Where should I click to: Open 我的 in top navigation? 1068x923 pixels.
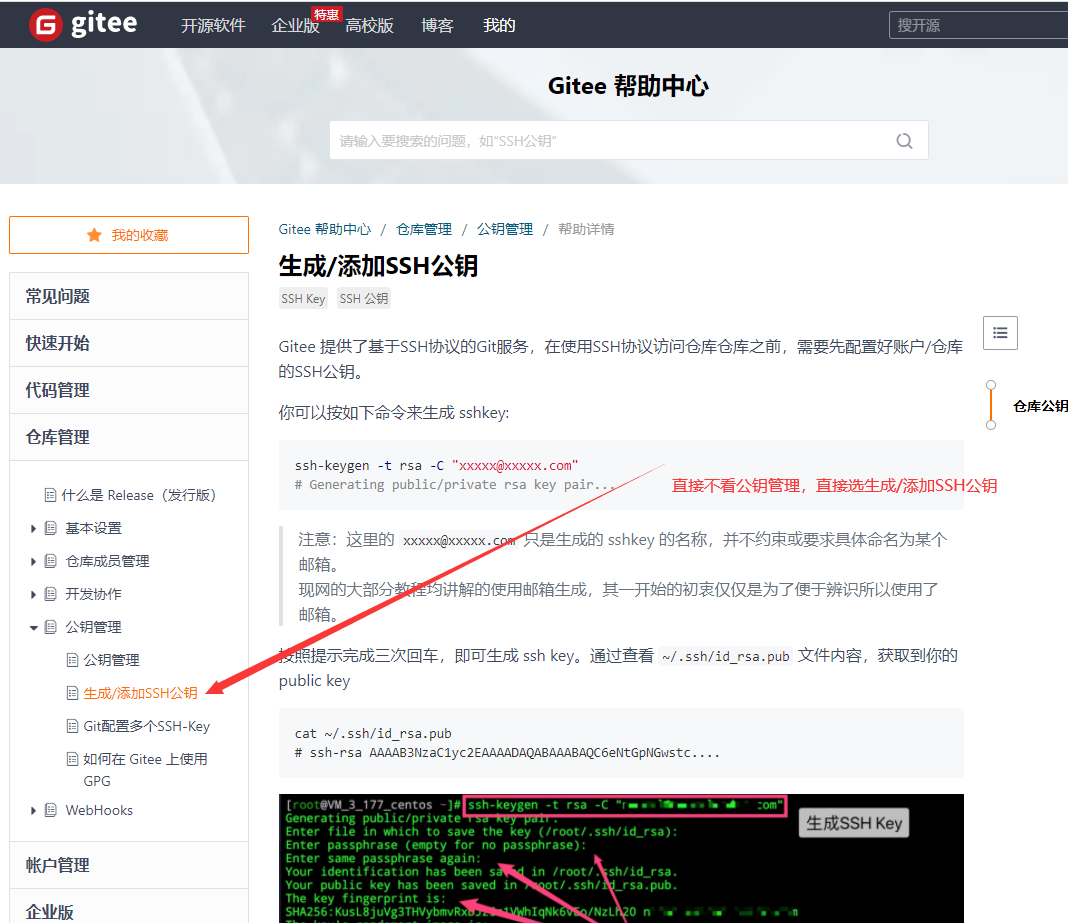(499, 26)
